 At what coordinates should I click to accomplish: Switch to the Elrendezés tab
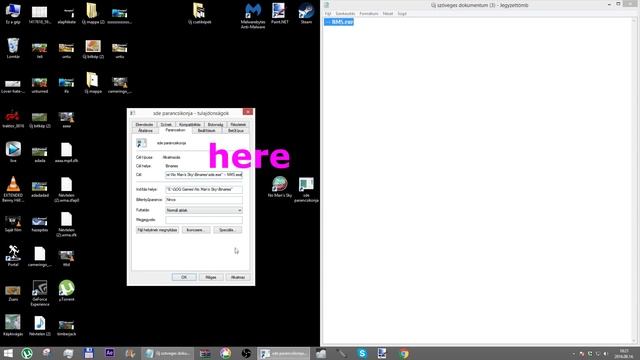tap(144, 124)
